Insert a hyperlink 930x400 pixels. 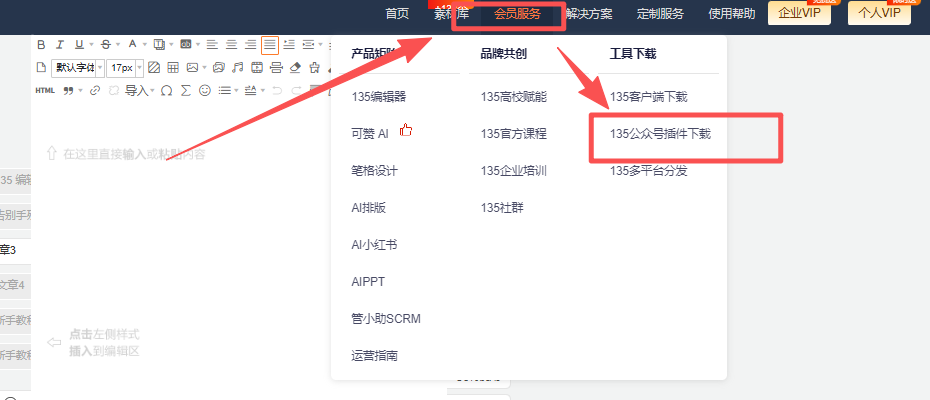[95, 90]
